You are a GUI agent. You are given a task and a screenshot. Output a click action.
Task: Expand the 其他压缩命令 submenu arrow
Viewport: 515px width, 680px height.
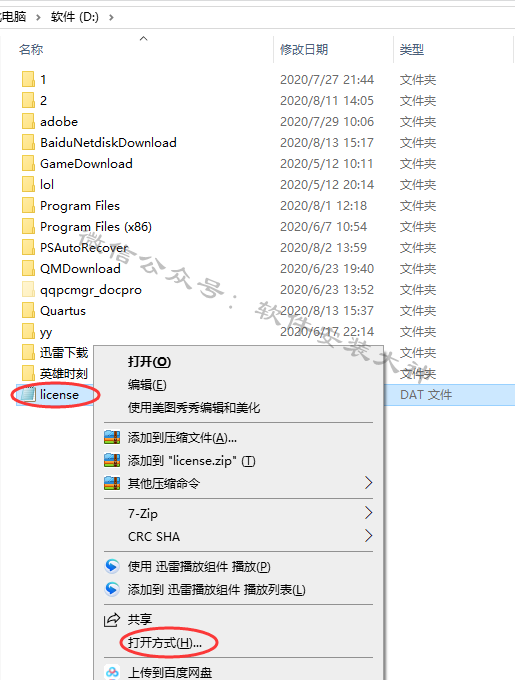pyautogui.click(x=368, y=483)
